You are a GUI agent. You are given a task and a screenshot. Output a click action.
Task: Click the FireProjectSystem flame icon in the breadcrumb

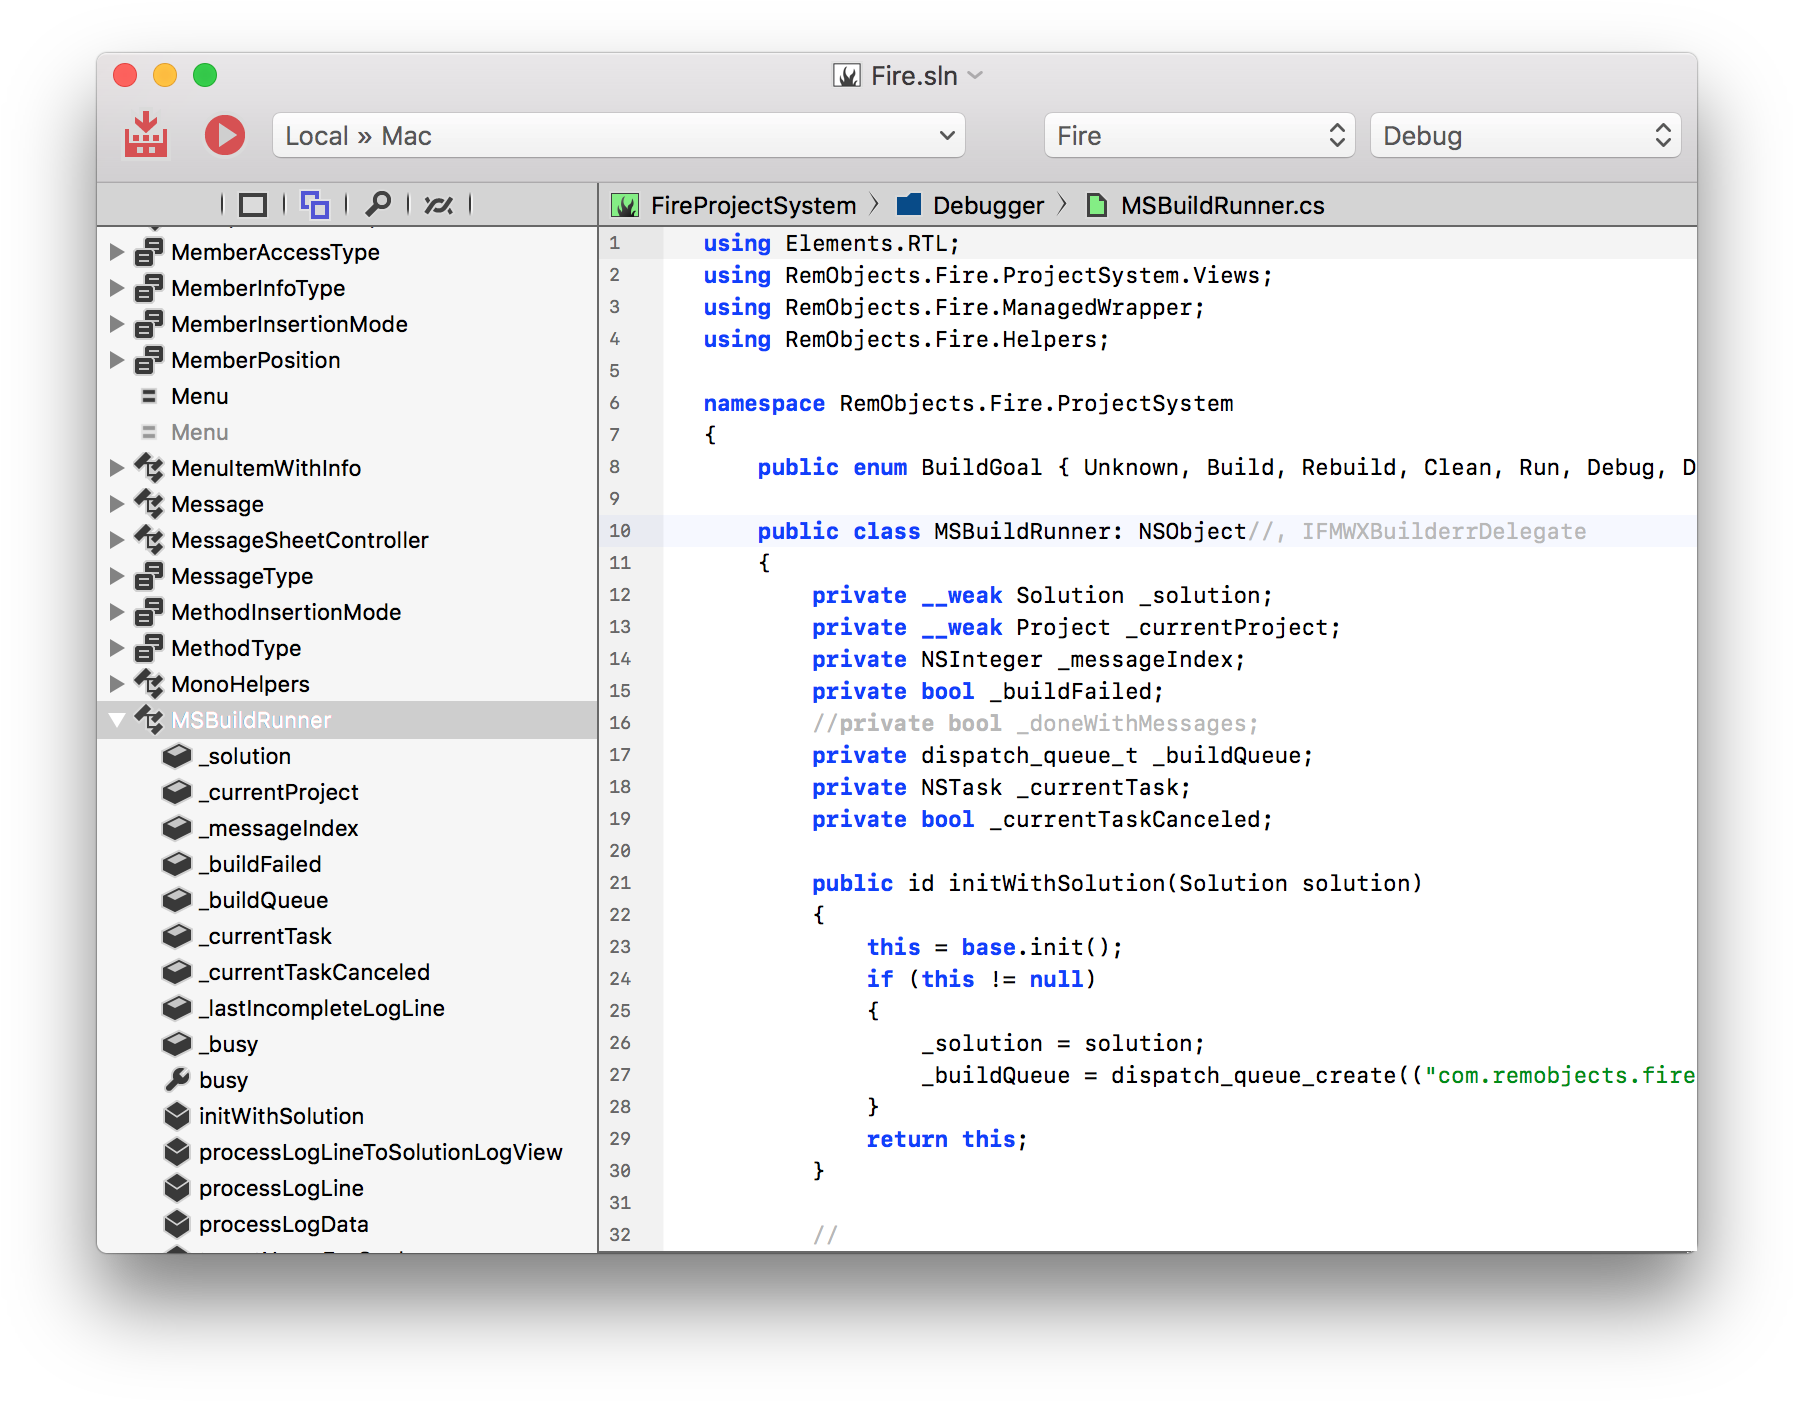(x=626, y=204)
